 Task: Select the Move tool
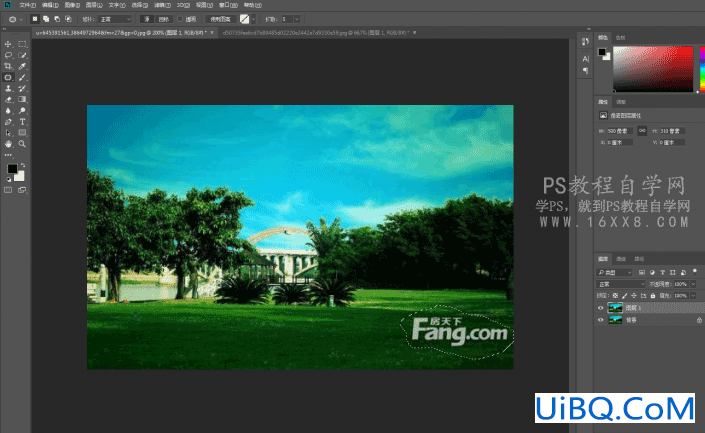8,44
